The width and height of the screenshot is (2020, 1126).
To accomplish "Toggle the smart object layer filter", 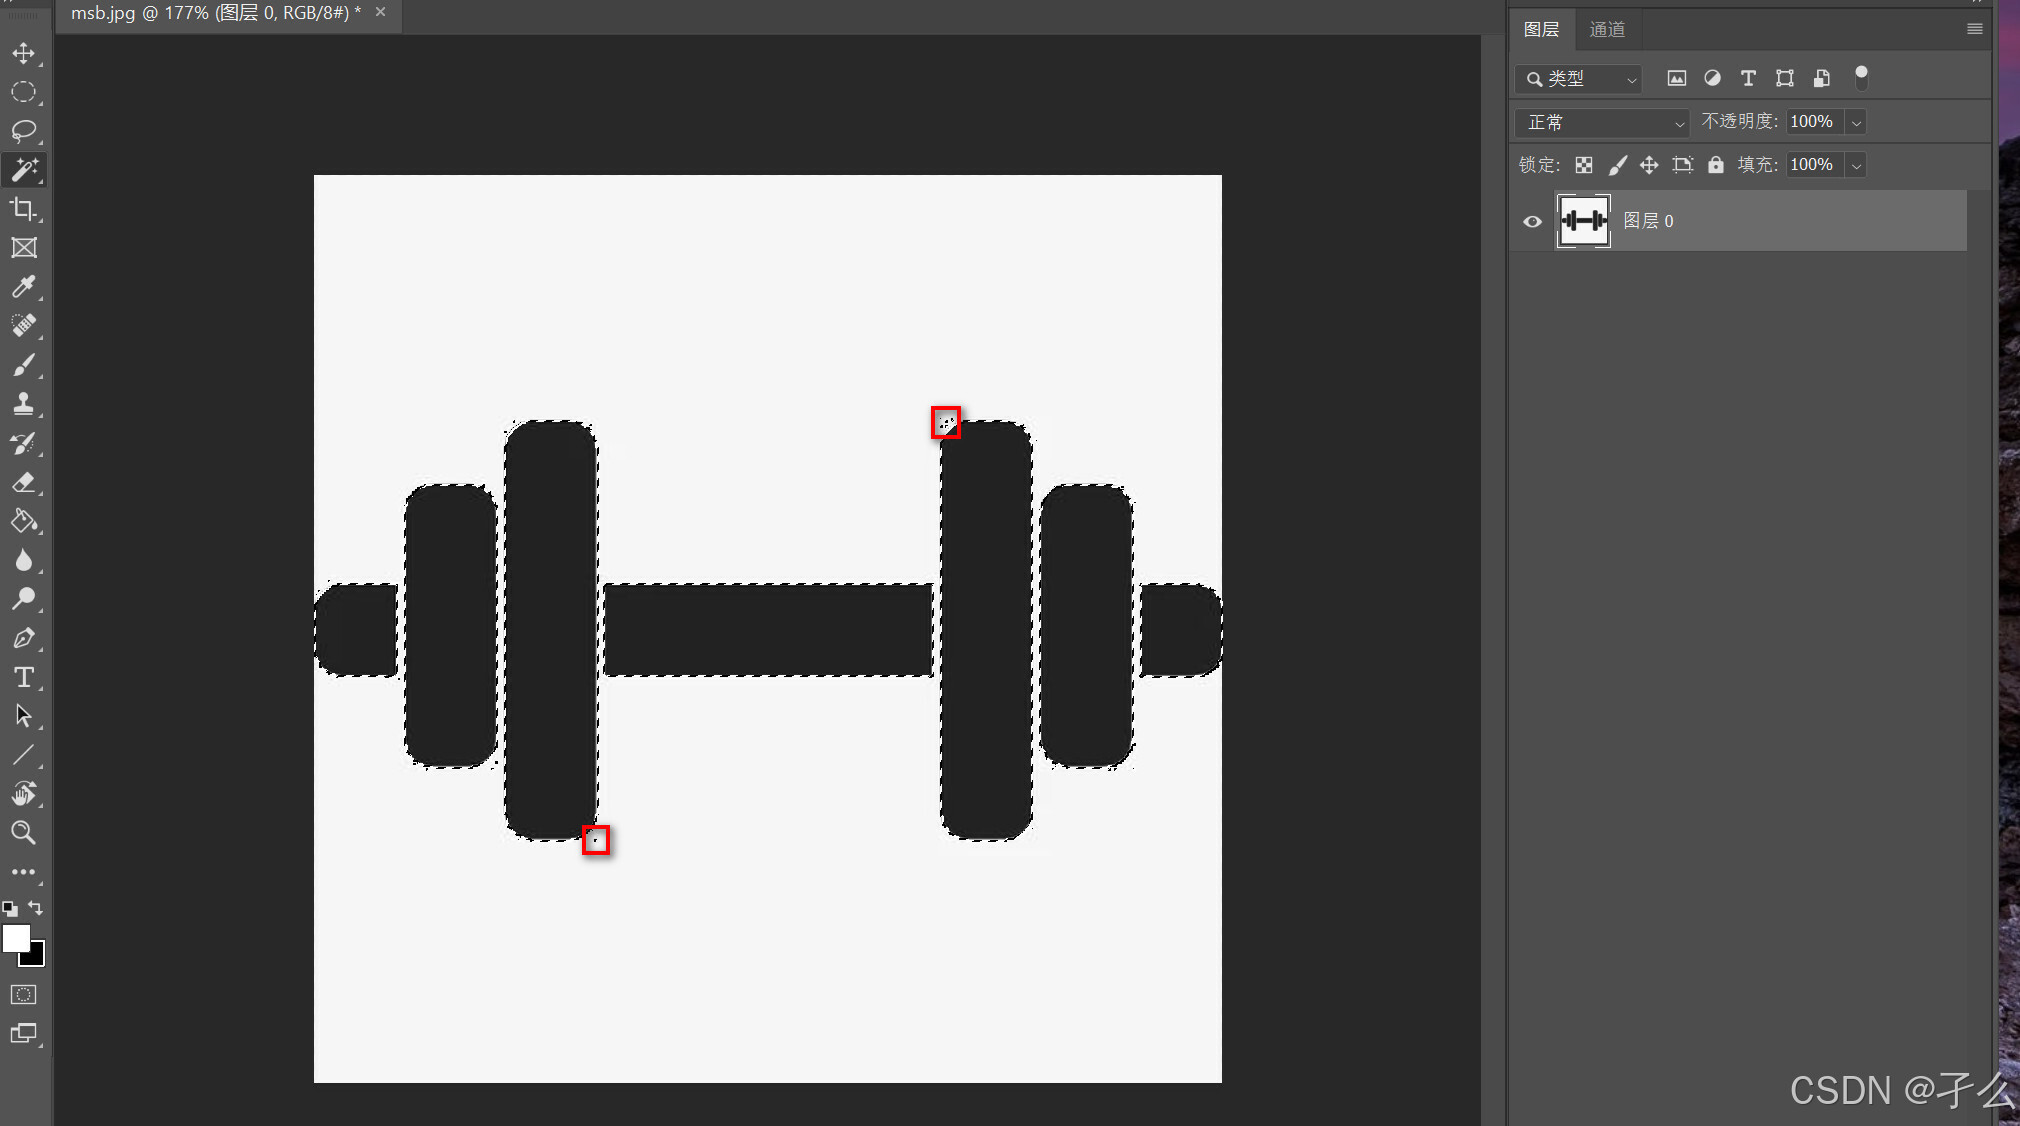I will 1821,78.
